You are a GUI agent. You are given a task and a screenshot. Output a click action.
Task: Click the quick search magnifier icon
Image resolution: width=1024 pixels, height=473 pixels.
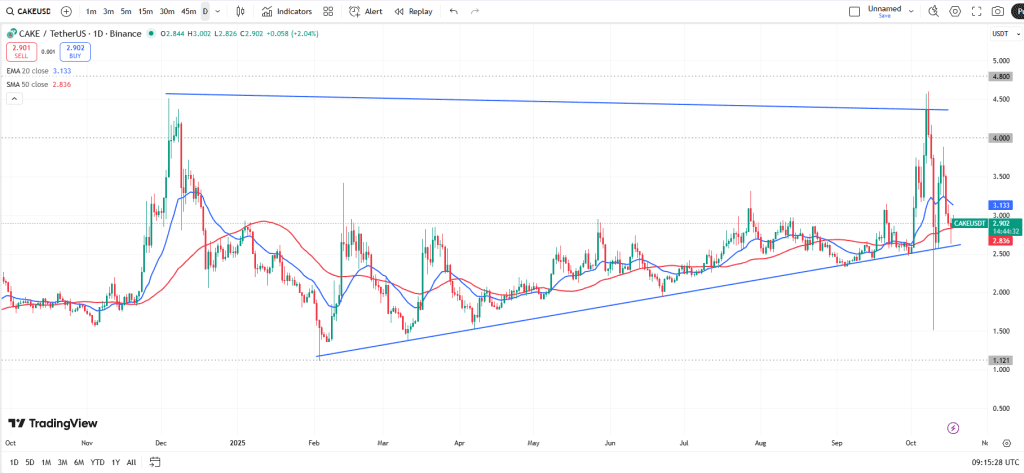click(933, 11)
